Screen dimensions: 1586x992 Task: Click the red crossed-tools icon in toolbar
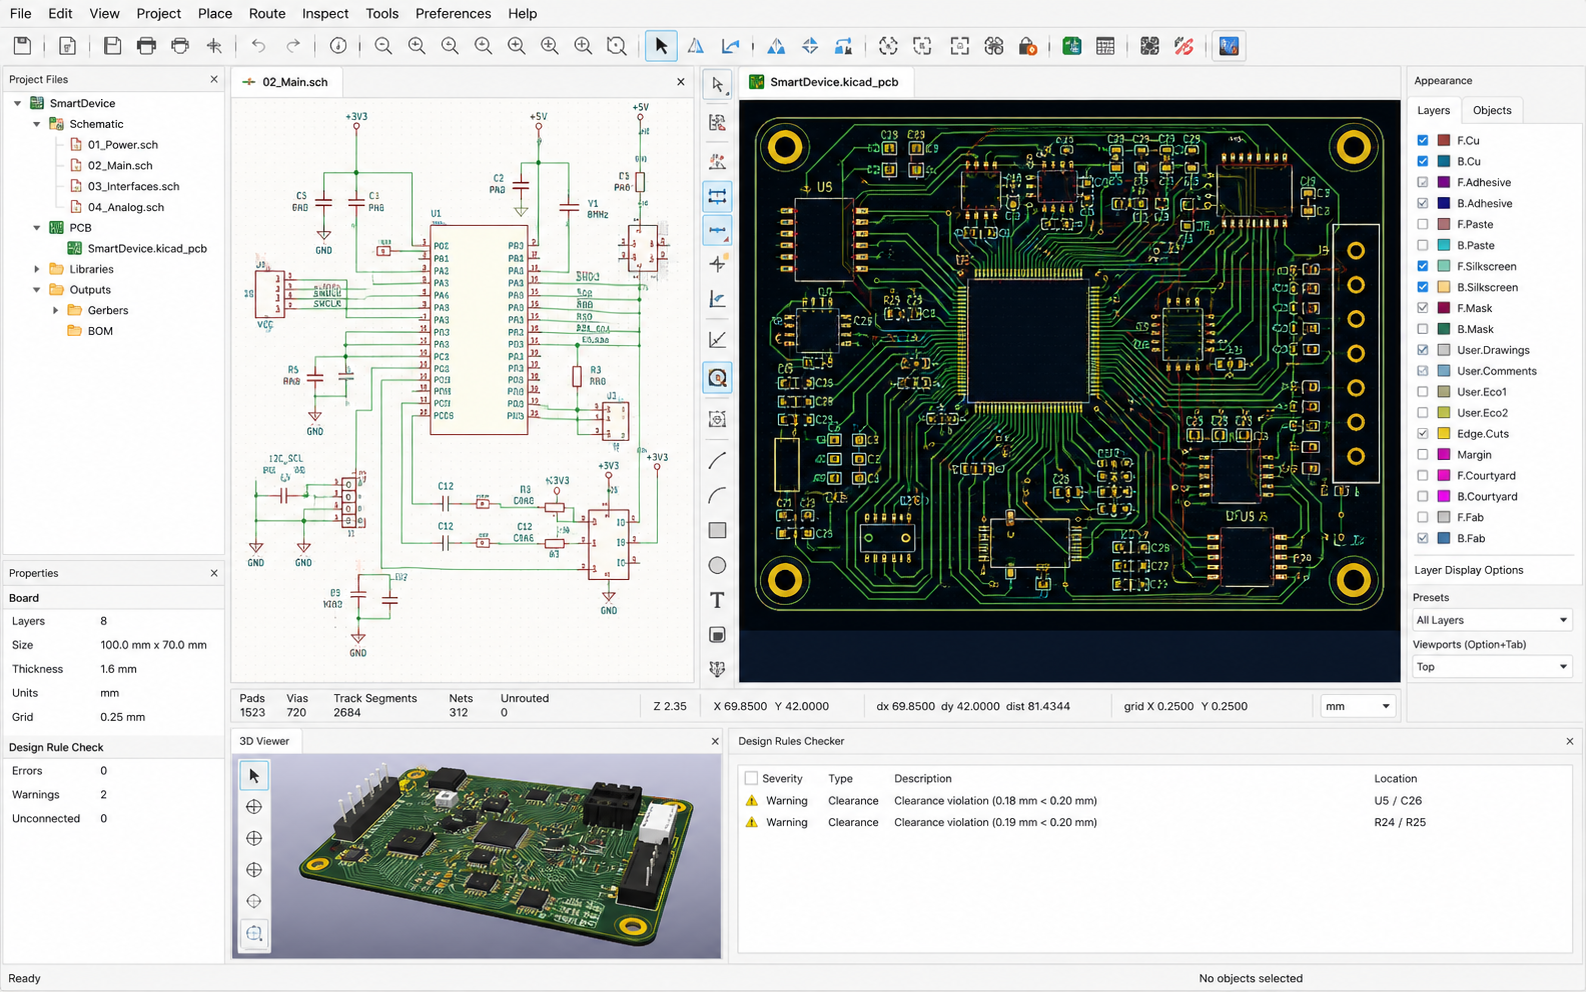1184,46
